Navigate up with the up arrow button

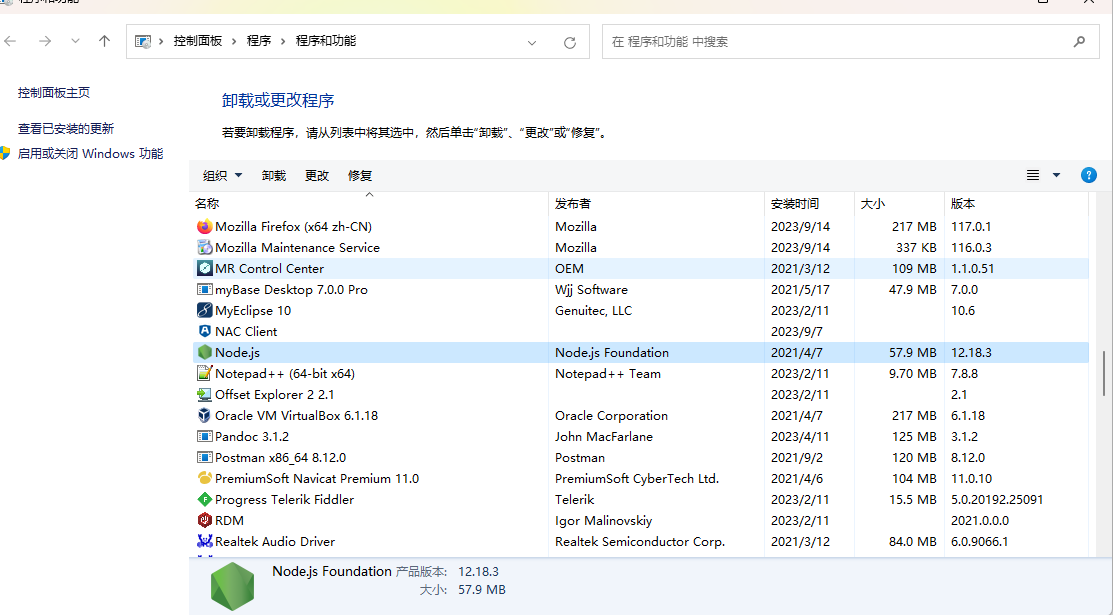click(104, 41)
